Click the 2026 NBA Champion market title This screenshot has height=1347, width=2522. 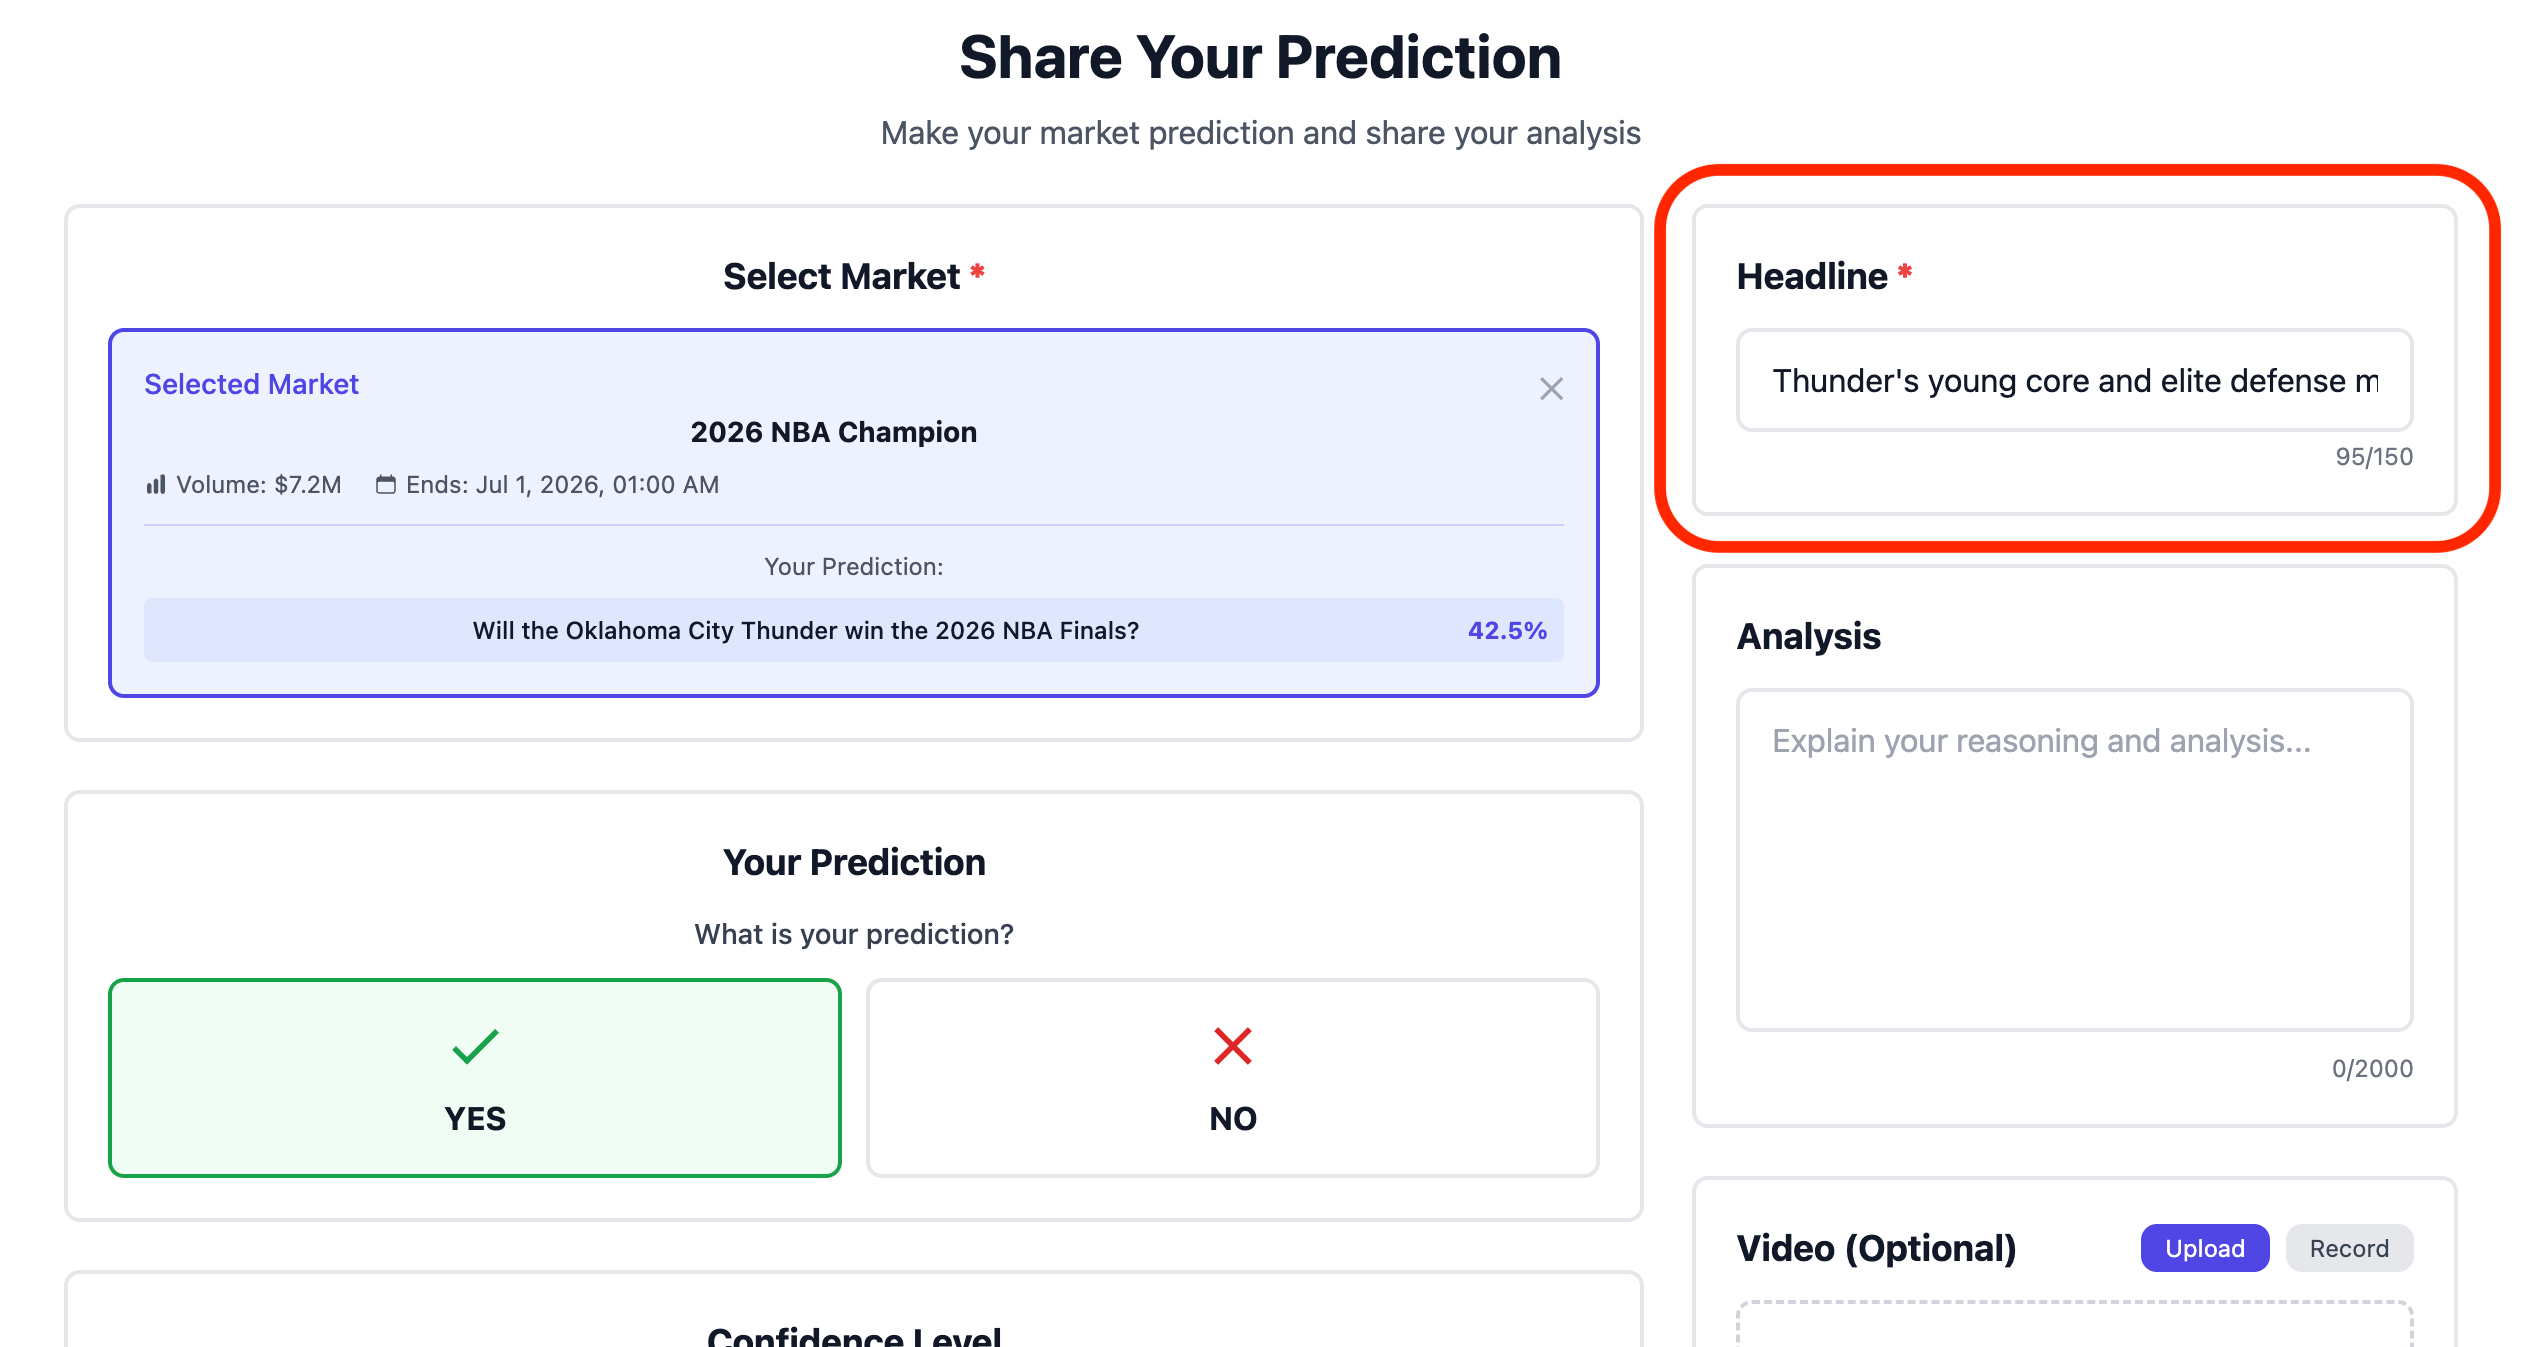click(833, 431)
